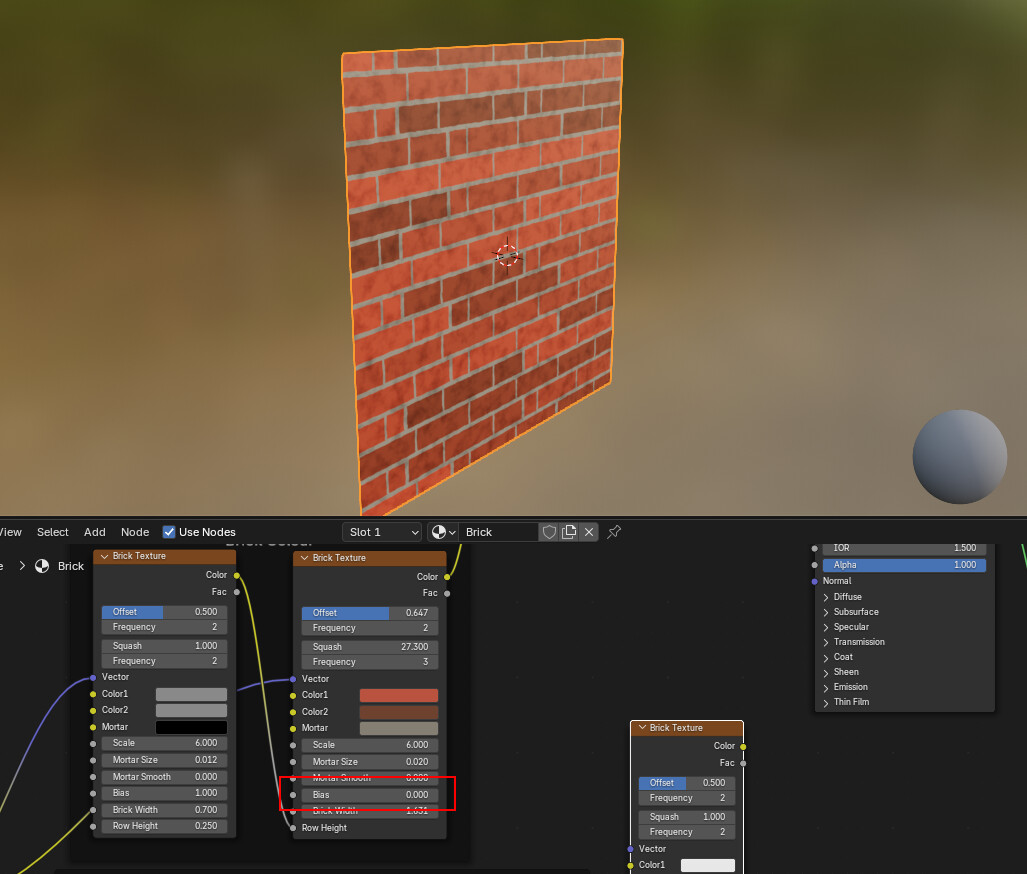Click Squash 1.000 field in left node
The width and height of the screenshot is (1027, 874).
164,646
